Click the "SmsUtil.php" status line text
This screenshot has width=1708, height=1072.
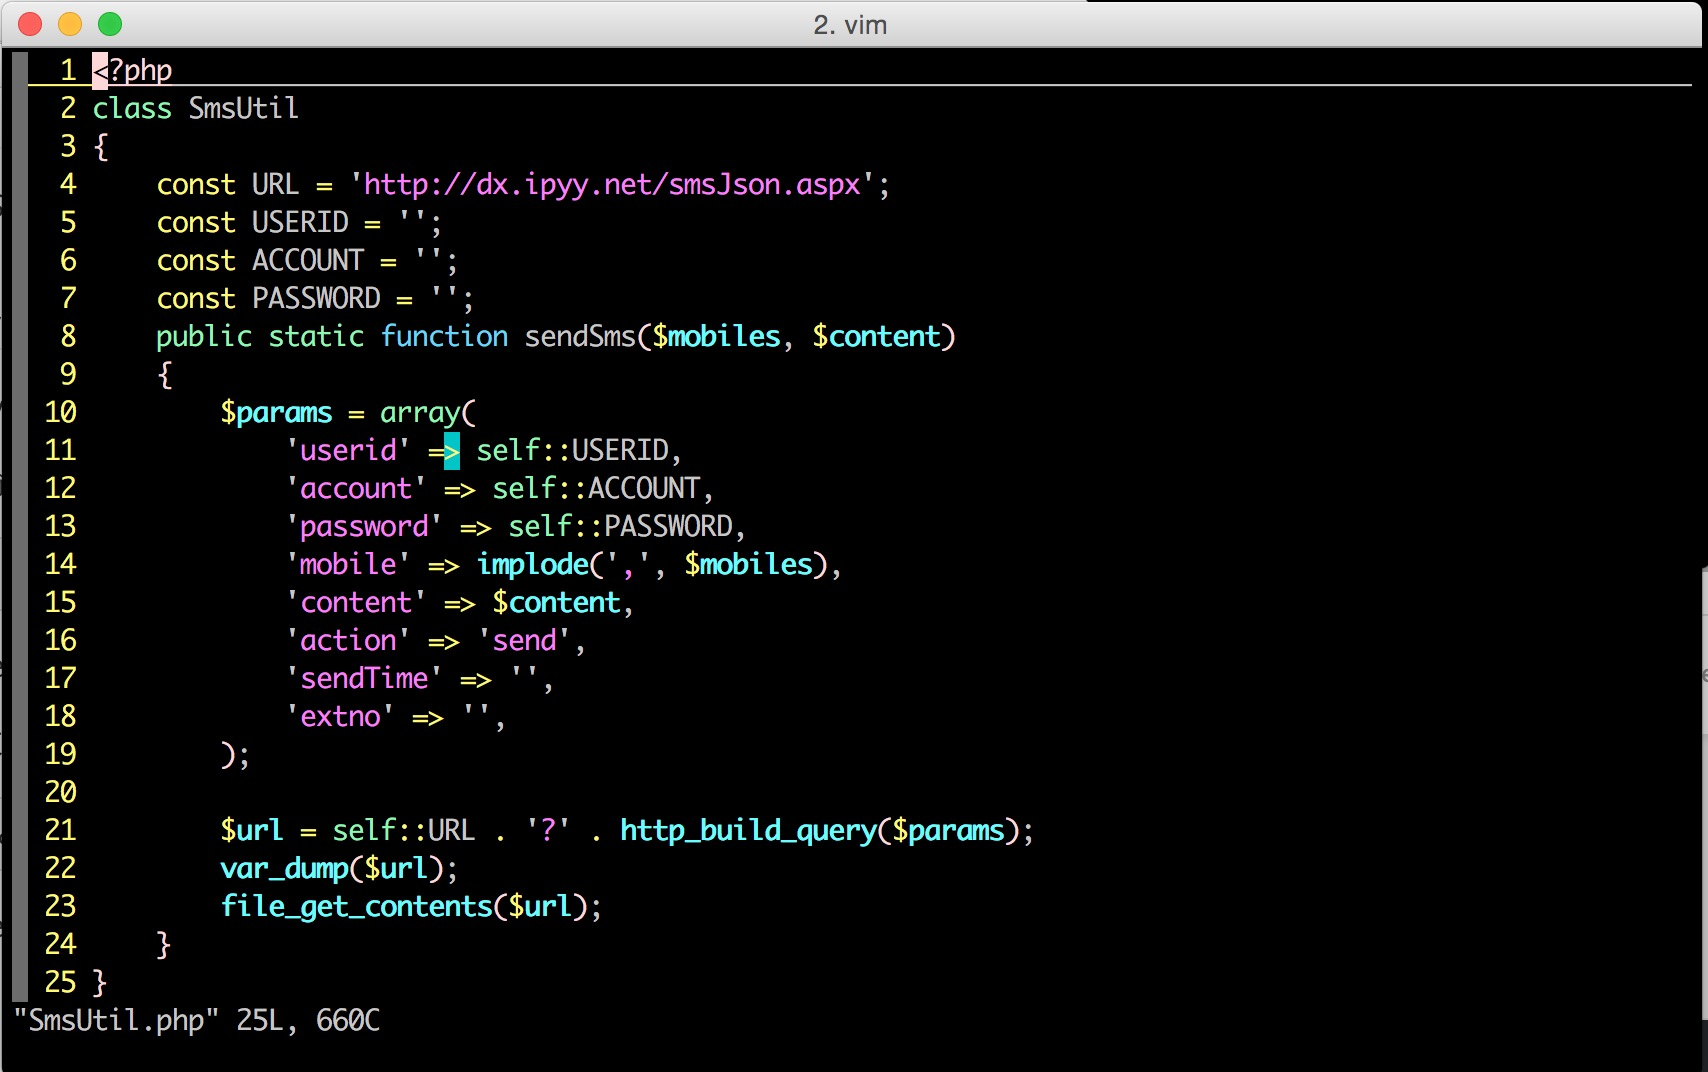click(116, 1021)
